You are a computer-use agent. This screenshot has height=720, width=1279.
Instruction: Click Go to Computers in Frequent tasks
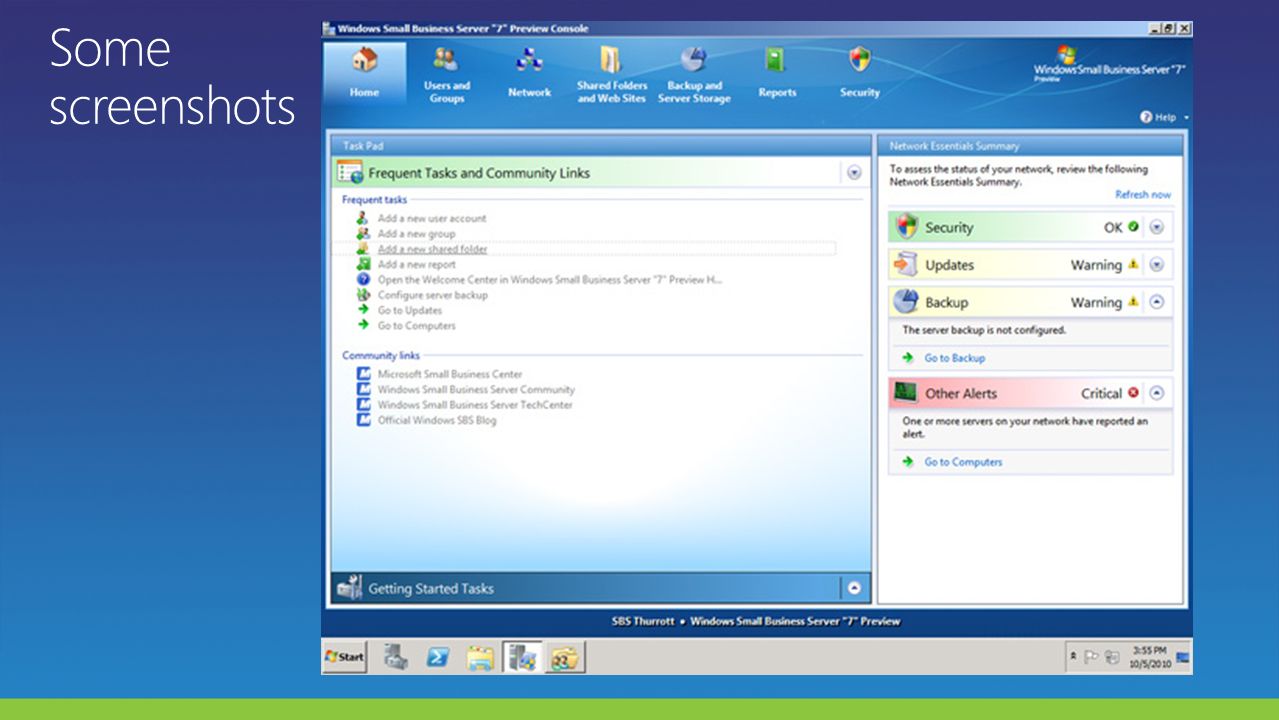click(416, 326)
